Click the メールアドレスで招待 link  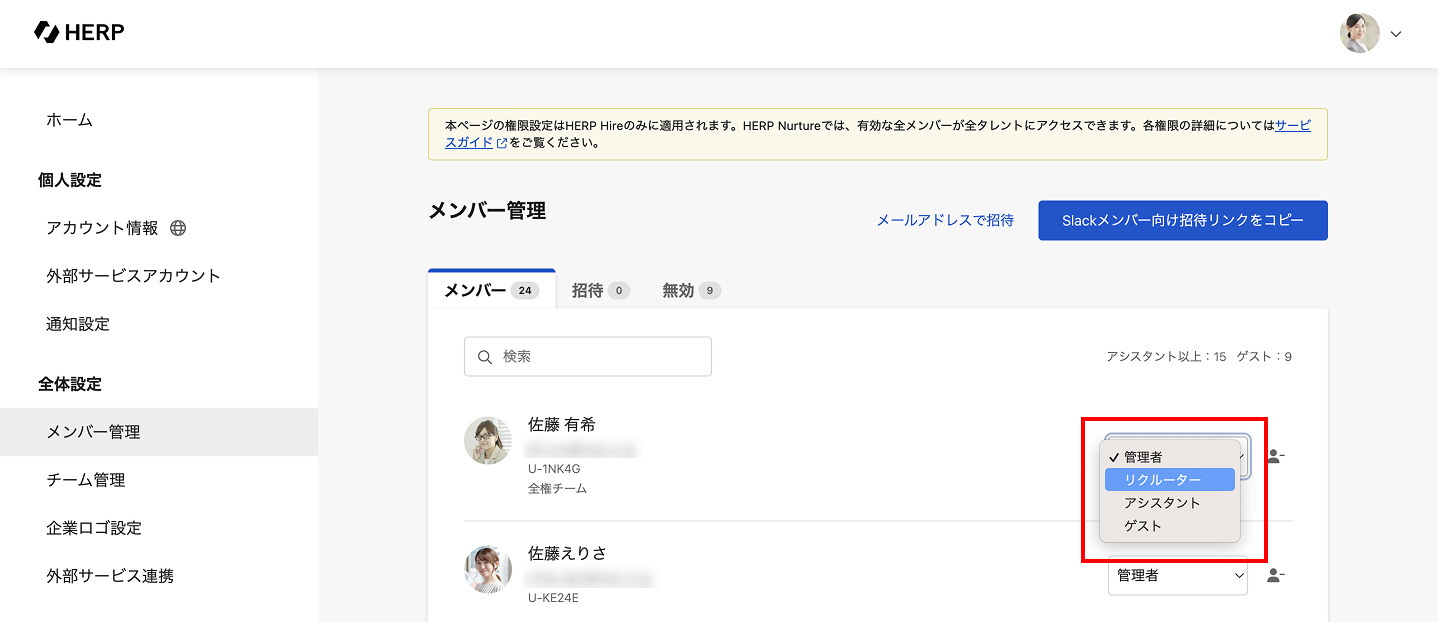point(945,220)
